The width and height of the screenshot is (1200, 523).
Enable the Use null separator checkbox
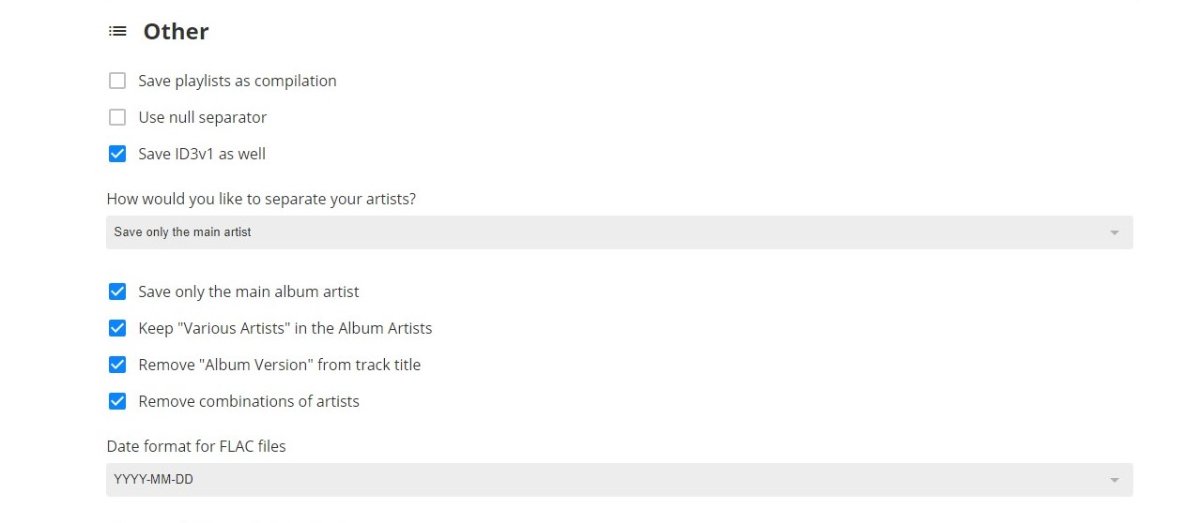[118, 118]
